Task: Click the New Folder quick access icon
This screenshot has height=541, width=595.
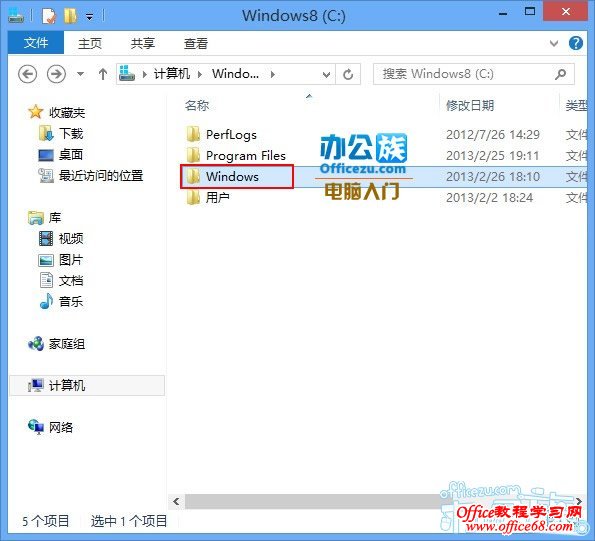Action: pos(70,16)
